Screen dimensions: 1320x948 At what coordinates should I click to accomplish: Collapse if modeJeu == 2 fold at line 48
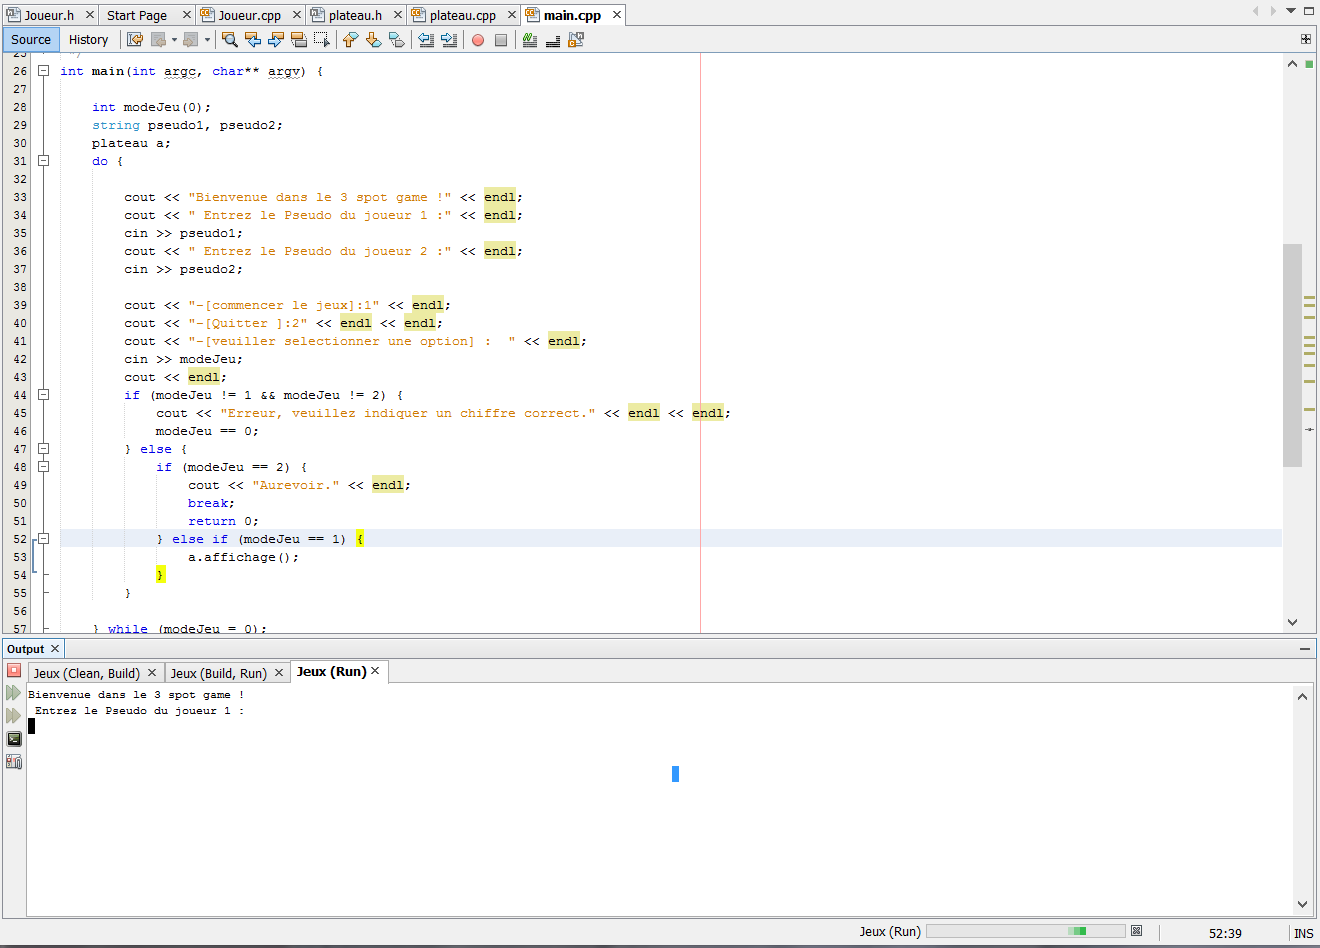click(x=43, y=467)
